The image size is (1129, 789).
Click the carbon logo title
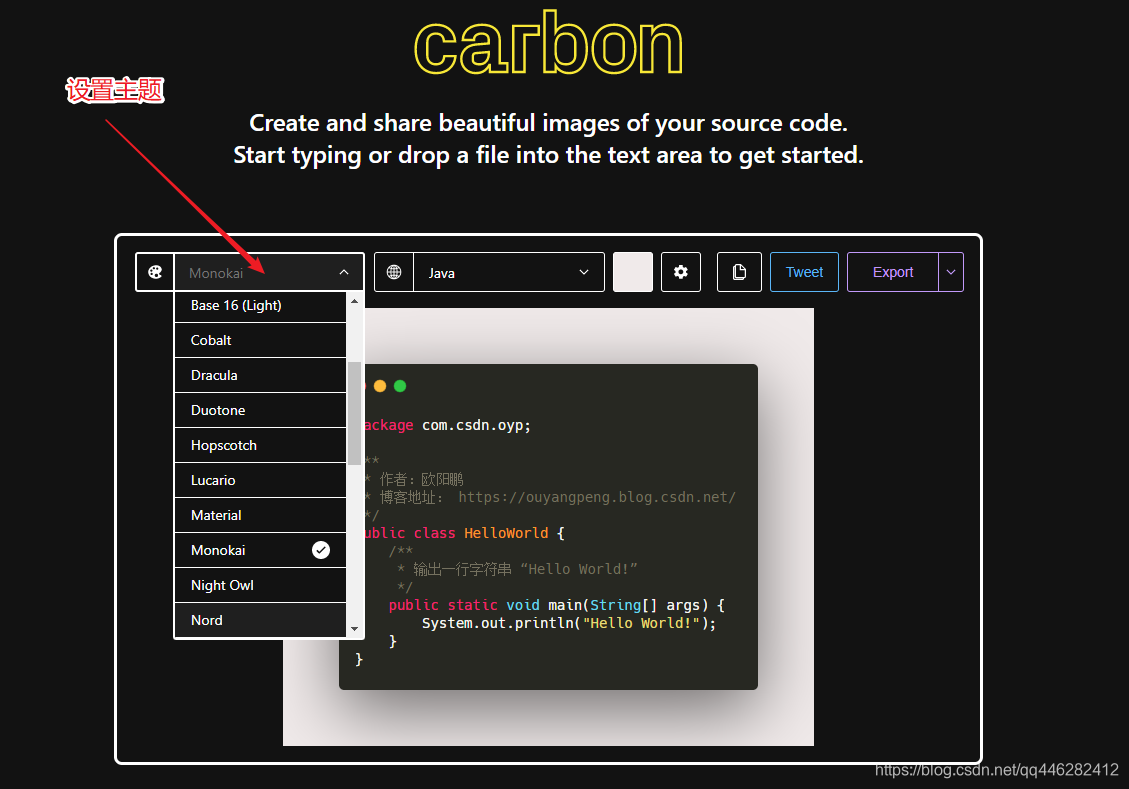point(548,43)
